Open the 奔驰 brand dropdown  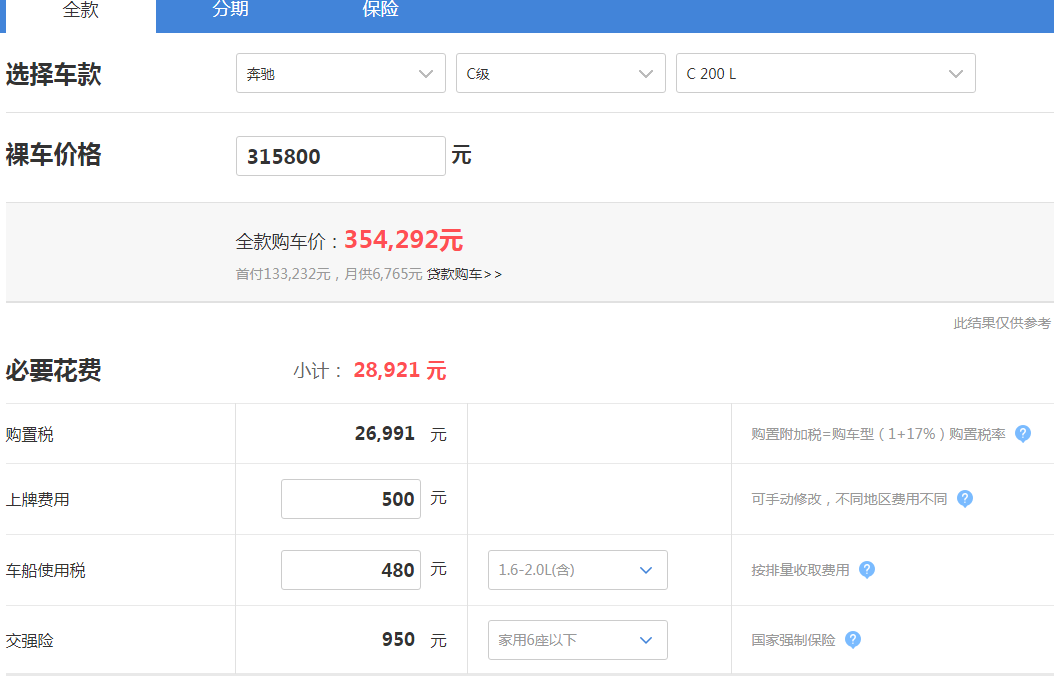coord(341,73)
